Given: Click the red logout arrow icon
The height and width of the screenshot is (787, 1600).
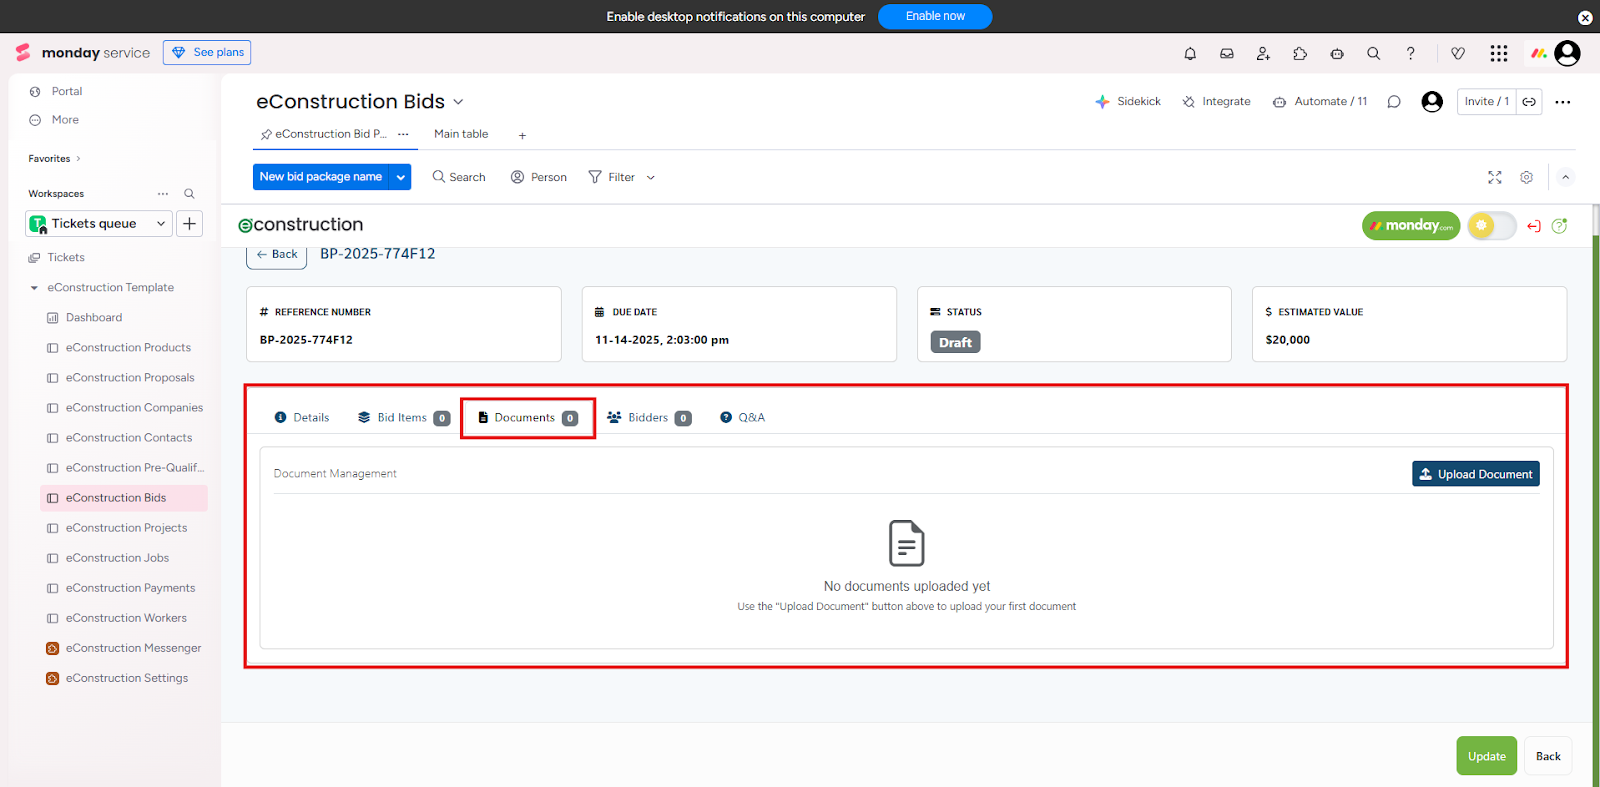Looking at the screenshot, I should tap(1533, 226).
